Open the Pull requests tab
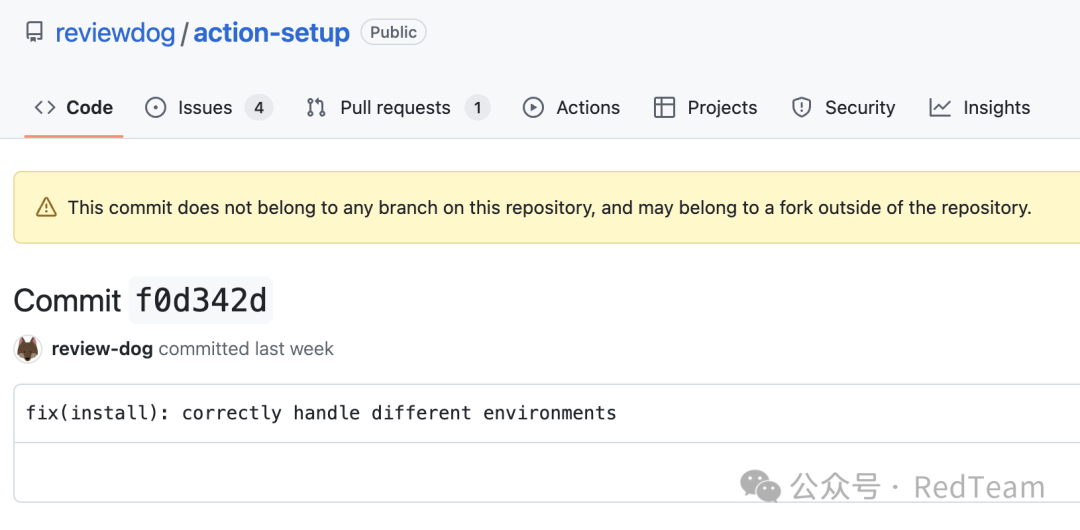Image resolution: width=1080 pixels, height=530 pixels. 398,108
